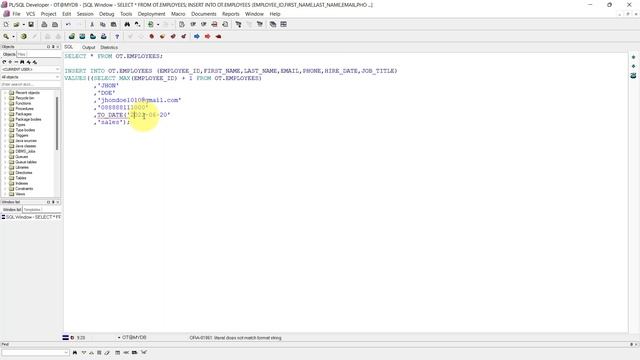Screen dimensions: 640x360
Task: Click the Paste clipboard icon
Action: coord(113,24)
